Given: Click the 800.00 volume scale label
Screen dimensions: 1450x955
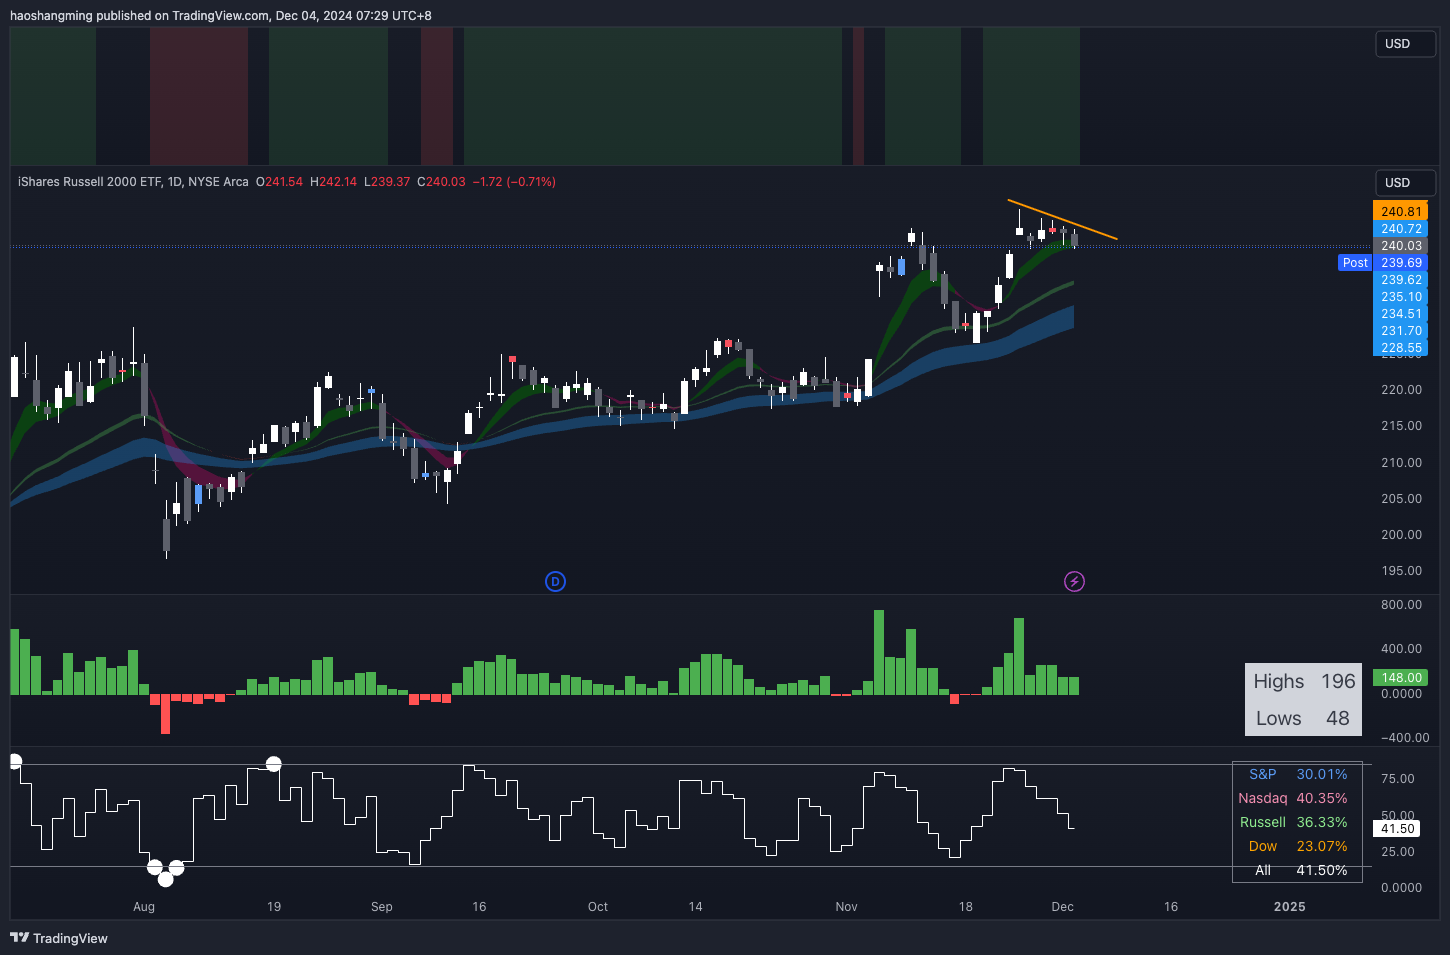Looking at the screenshot, I should [1401, 605].
